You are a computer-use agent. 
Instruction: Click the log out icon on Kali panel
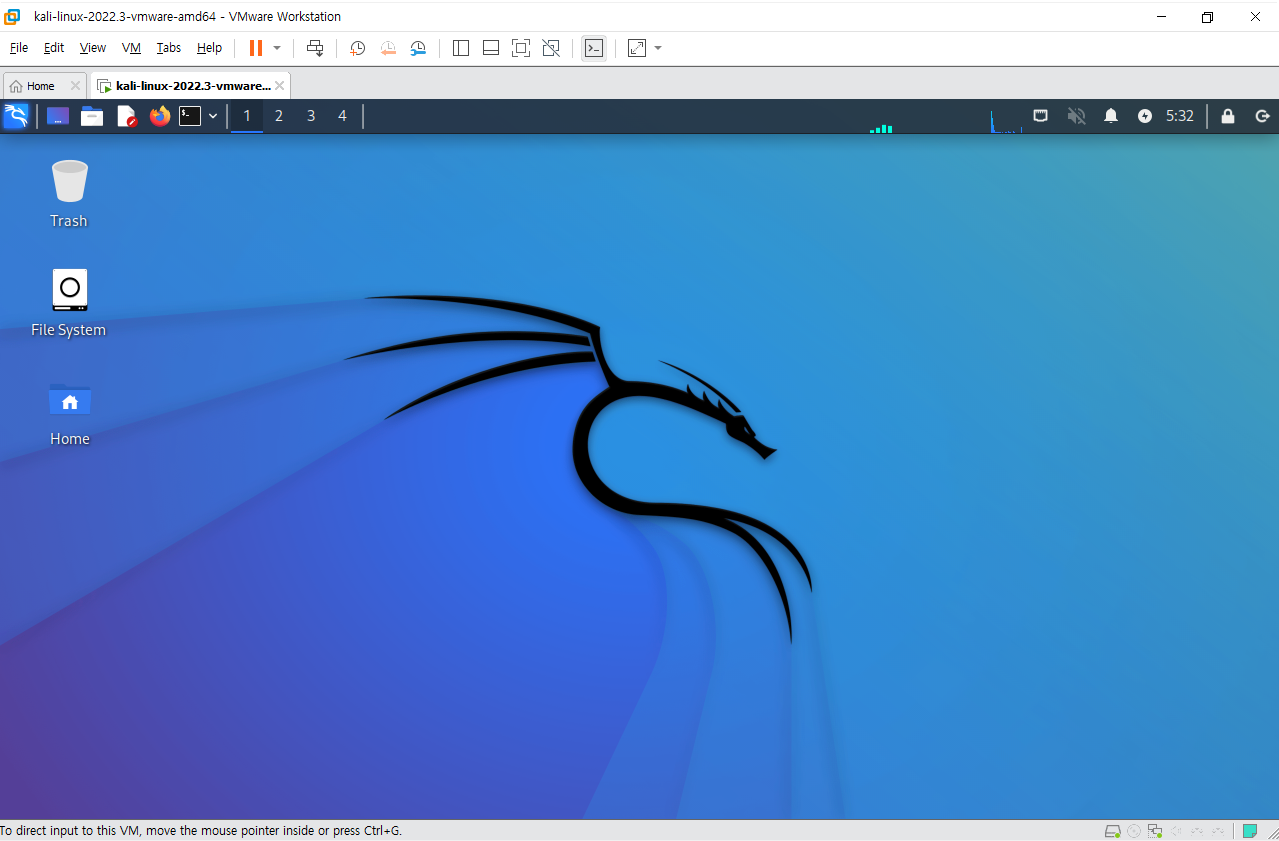[1261, 116]
